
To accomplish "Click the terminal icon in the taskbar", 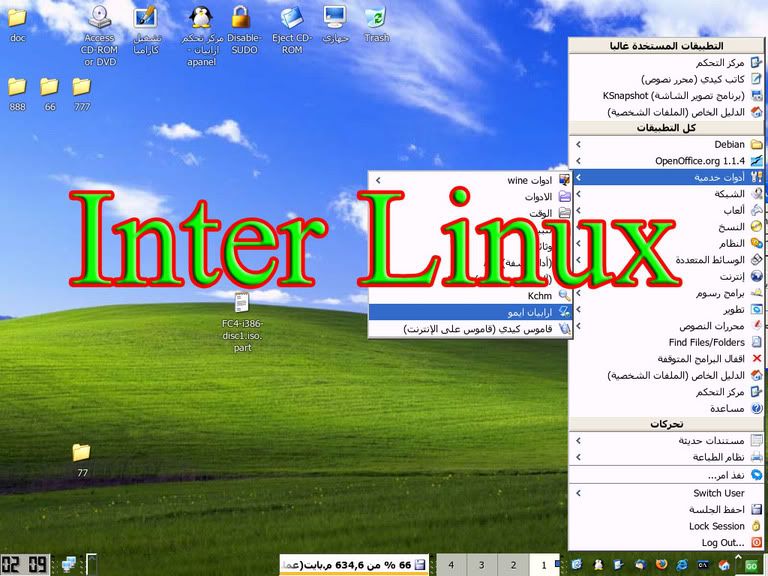I will (x=703, y=565).
